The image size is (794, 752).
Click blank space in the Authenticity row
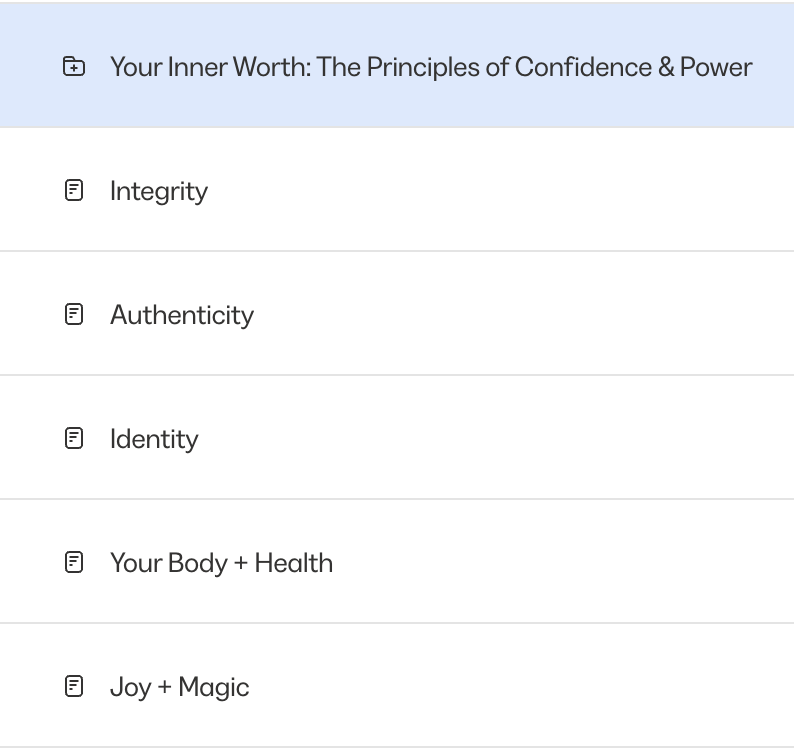522,314
